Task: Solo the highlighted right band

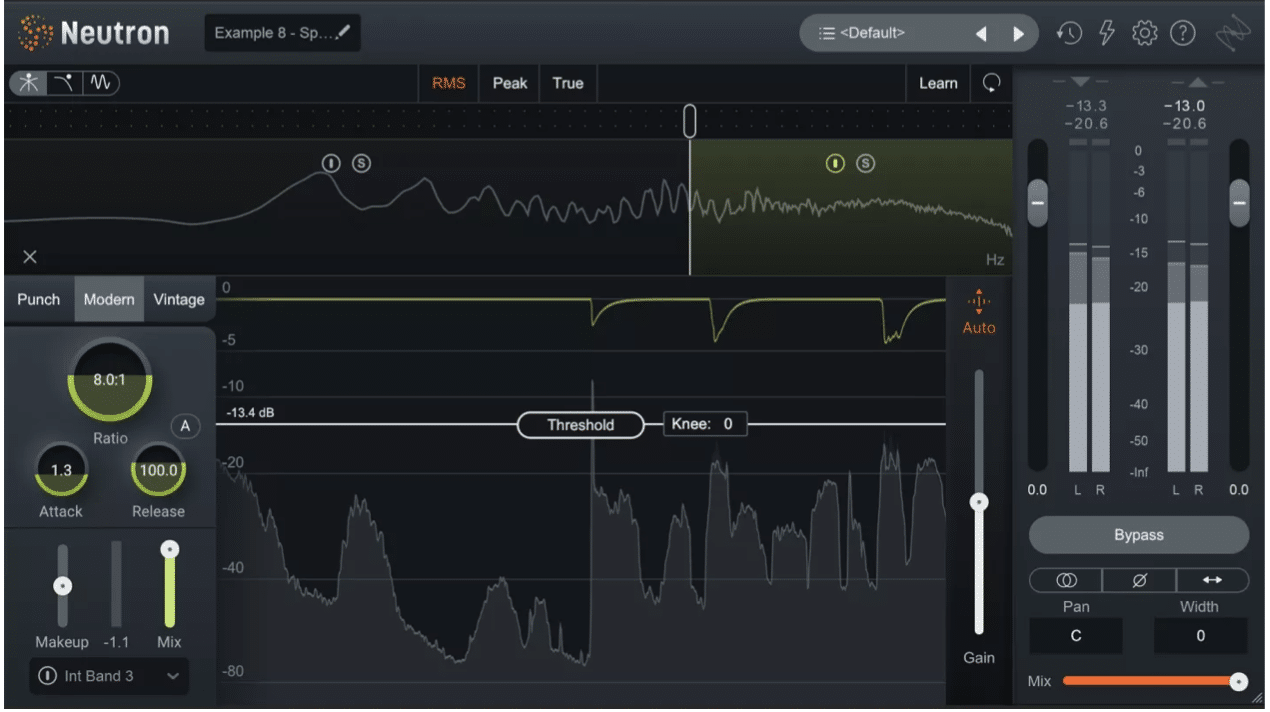Action: click(865, 162)
